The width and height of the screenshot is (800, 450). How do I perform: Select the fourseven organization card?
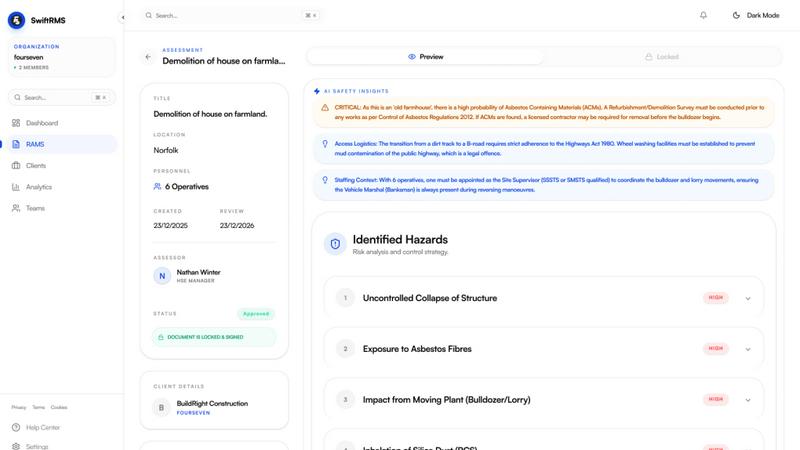click(62, 57)
